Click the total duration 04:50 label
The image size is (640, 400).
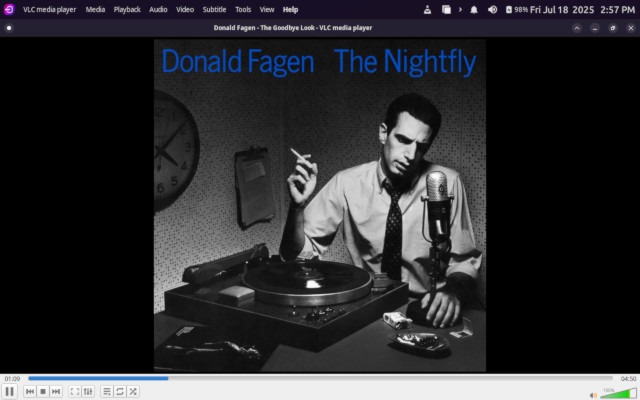[628, 379]
